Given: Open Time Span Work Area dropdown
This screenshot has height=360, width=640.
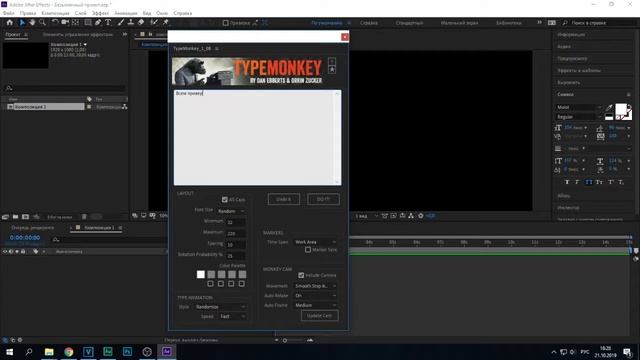Looking at the screenshot, I should (316, 242).
